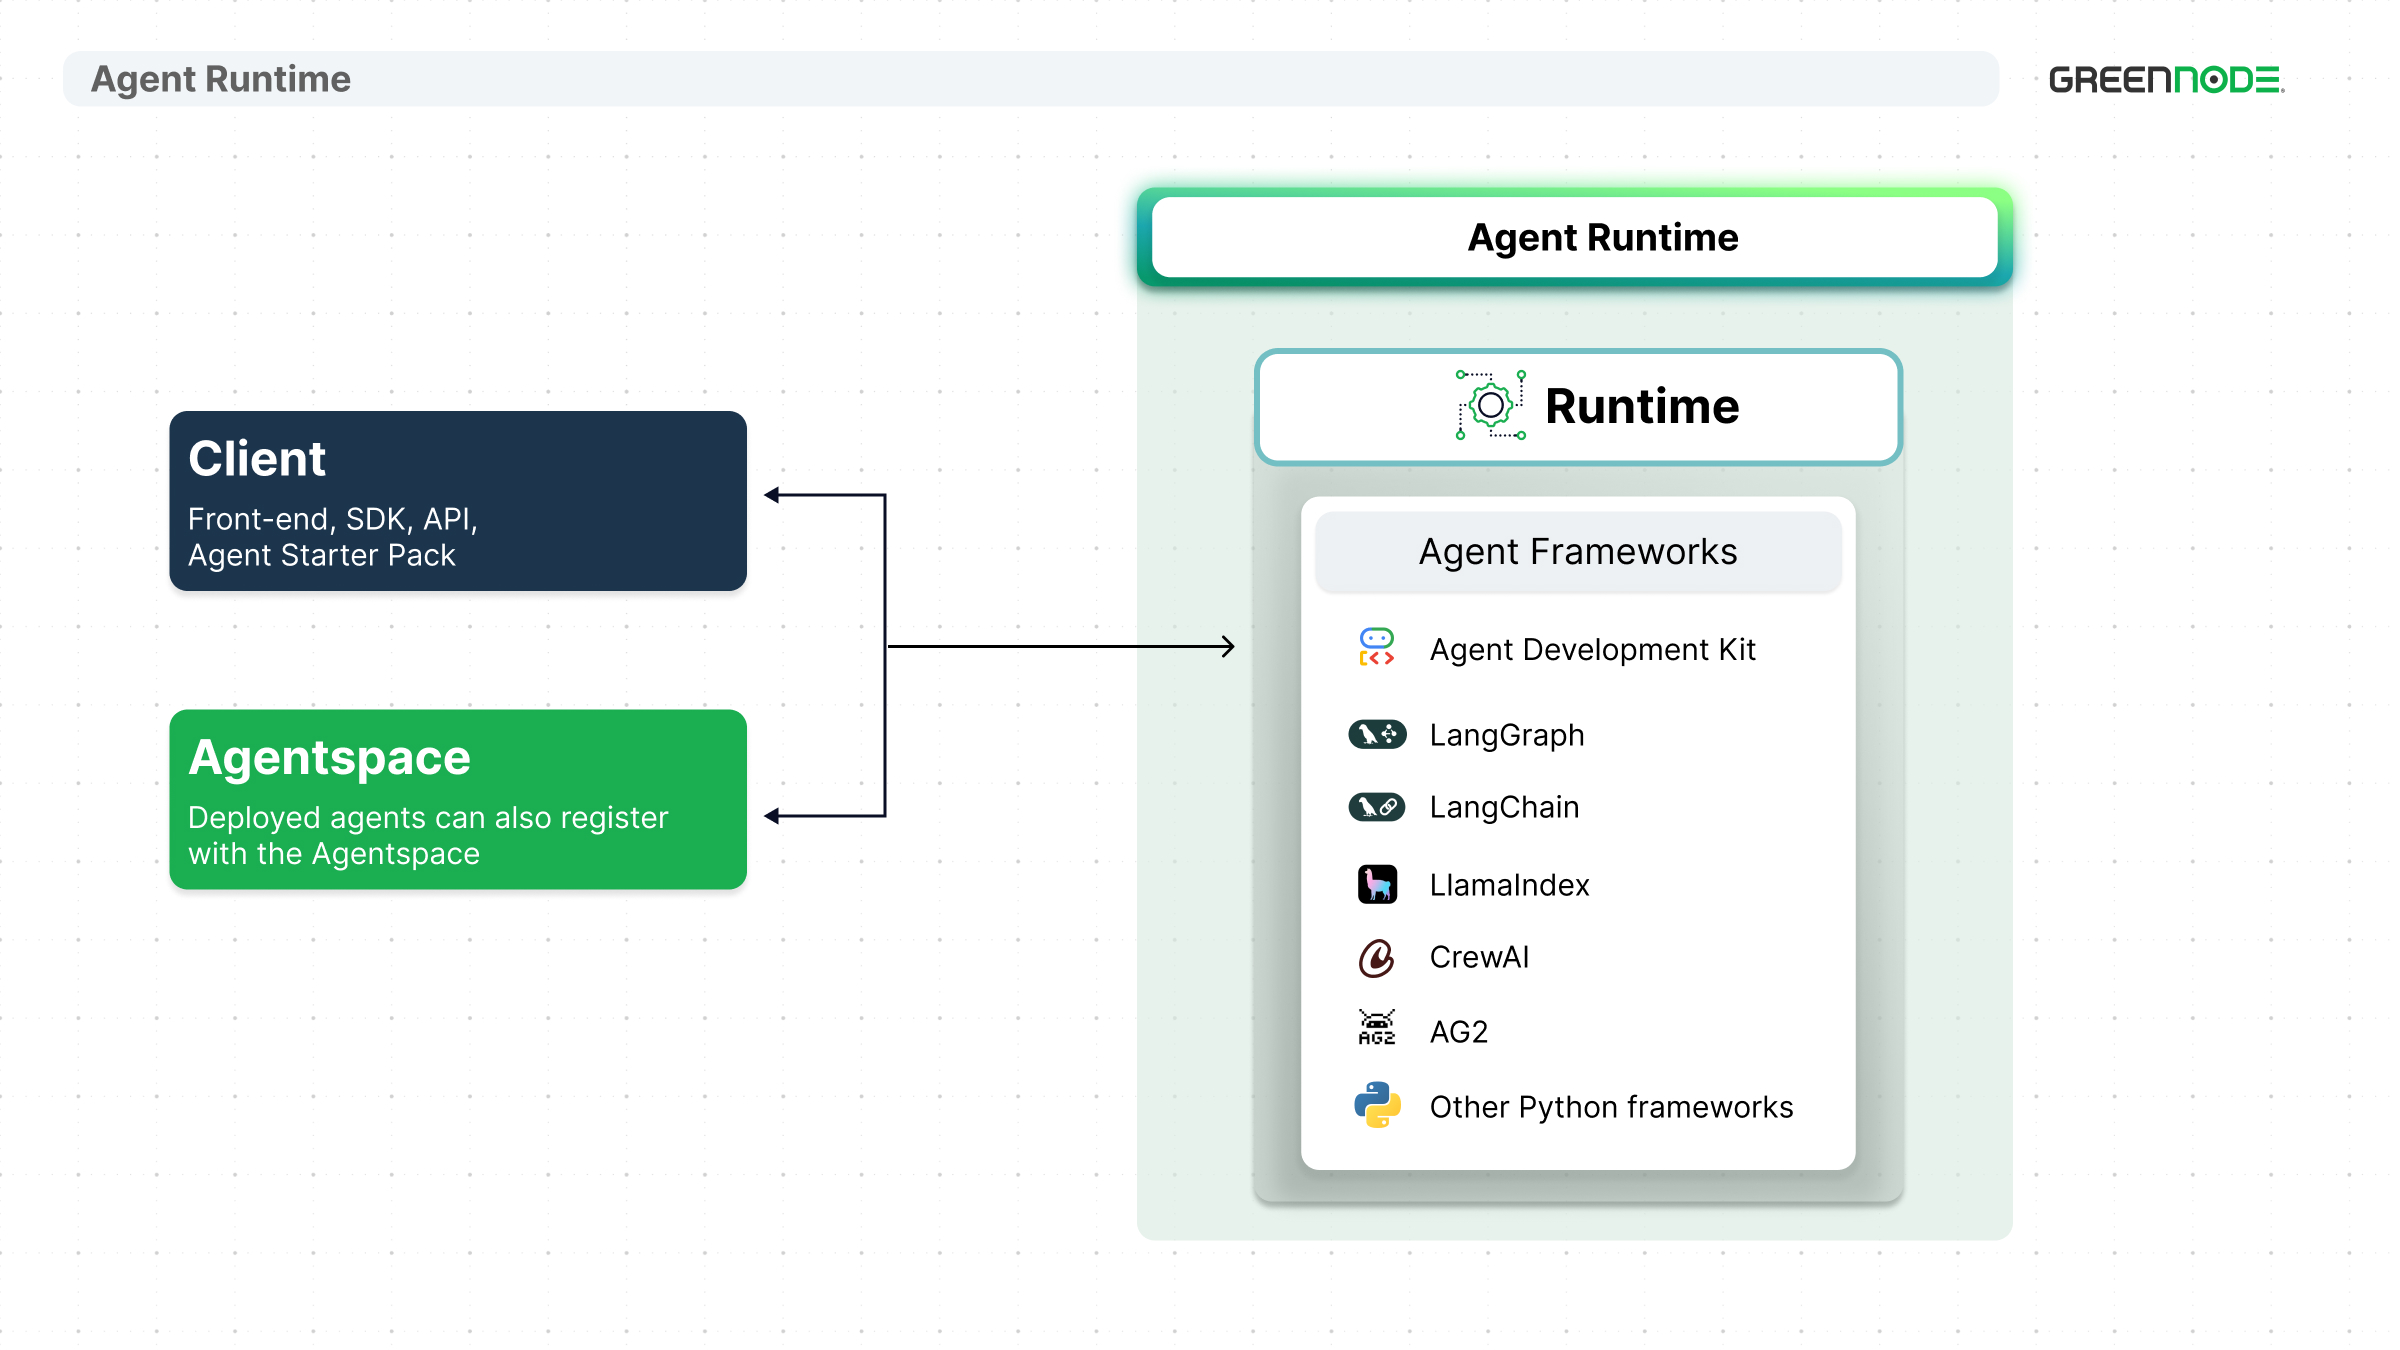Click the 'LangChain' text
This screenshot has height=1350, width=2400.
click(x=1505, y=807)
